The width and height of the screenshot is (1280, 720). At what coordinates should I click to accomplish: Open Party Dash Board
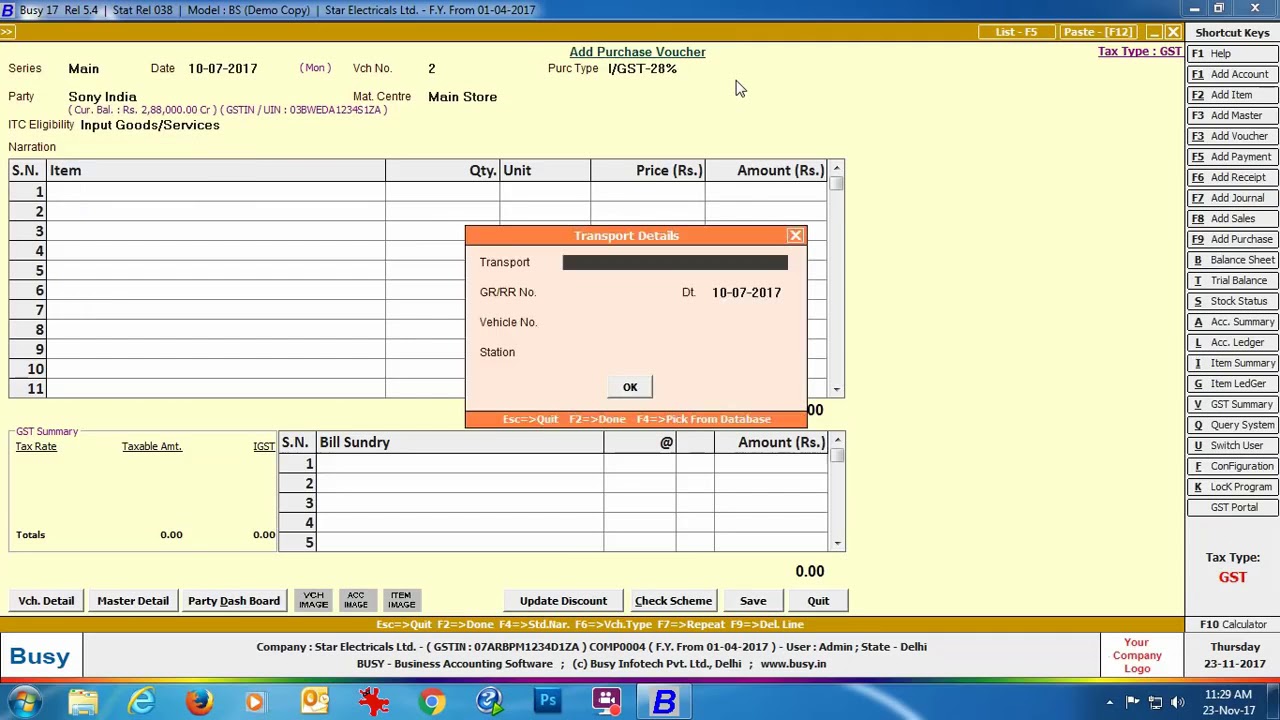234,601
